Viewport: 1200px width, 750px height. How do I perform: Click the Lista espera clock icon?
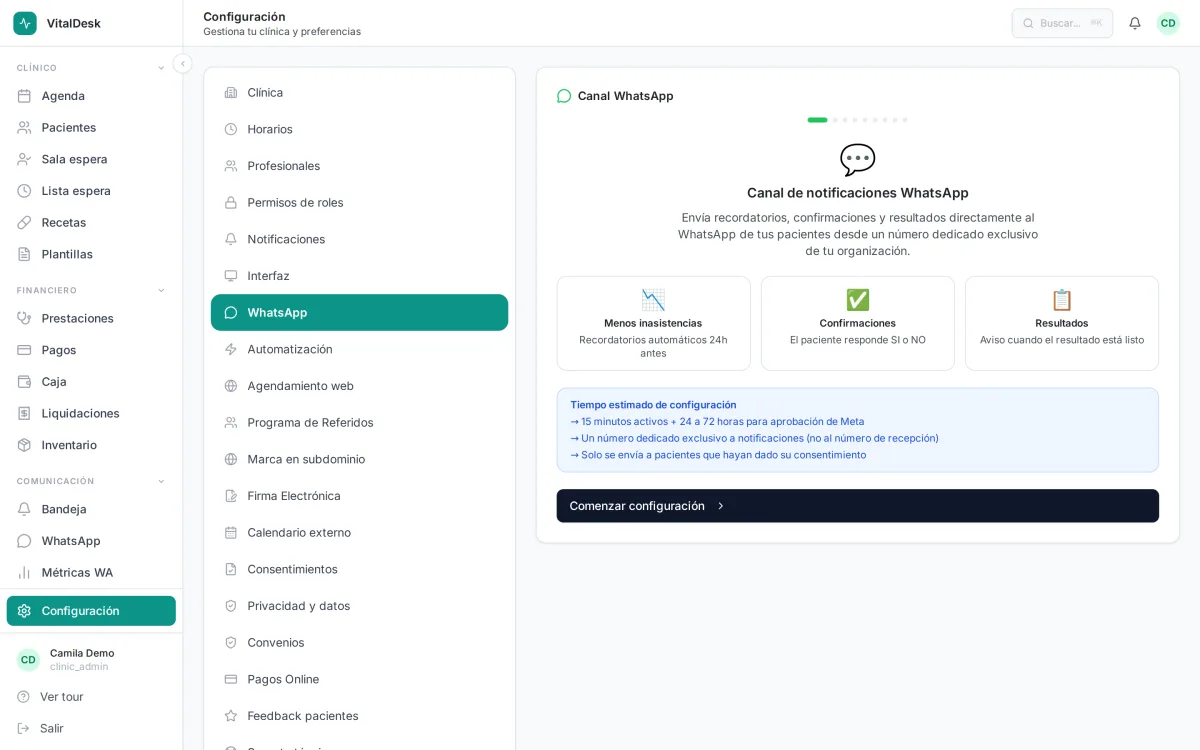[24, 191]
